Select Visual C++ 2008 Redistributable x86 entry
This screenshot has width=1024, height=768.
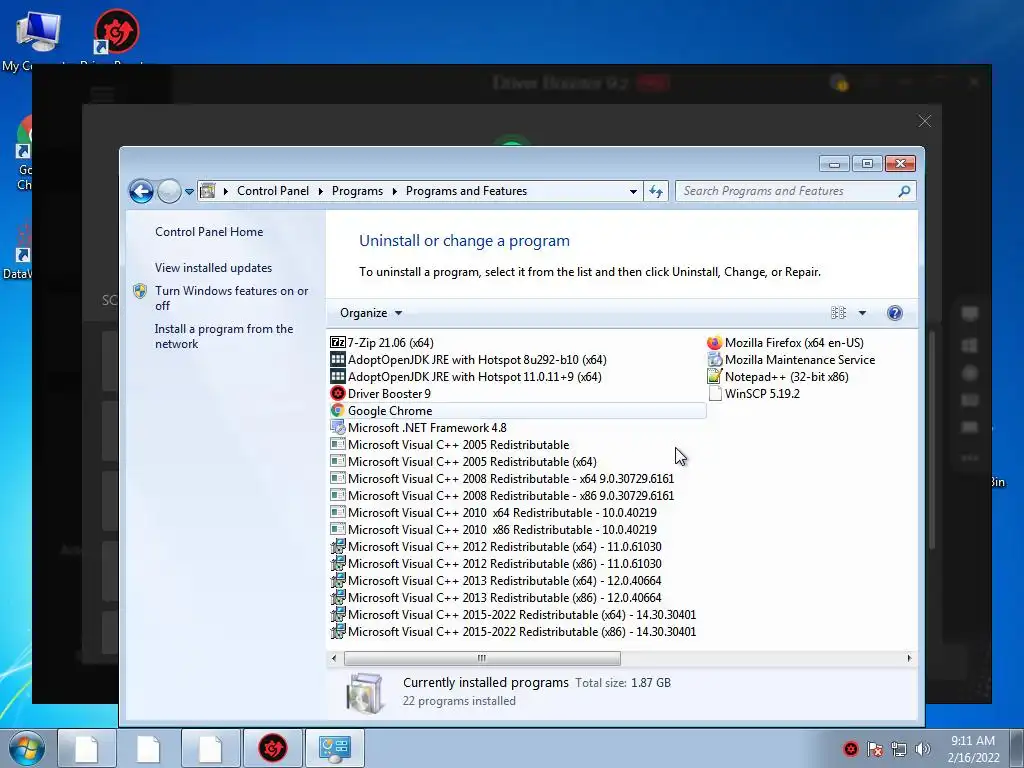pos(502,496)
